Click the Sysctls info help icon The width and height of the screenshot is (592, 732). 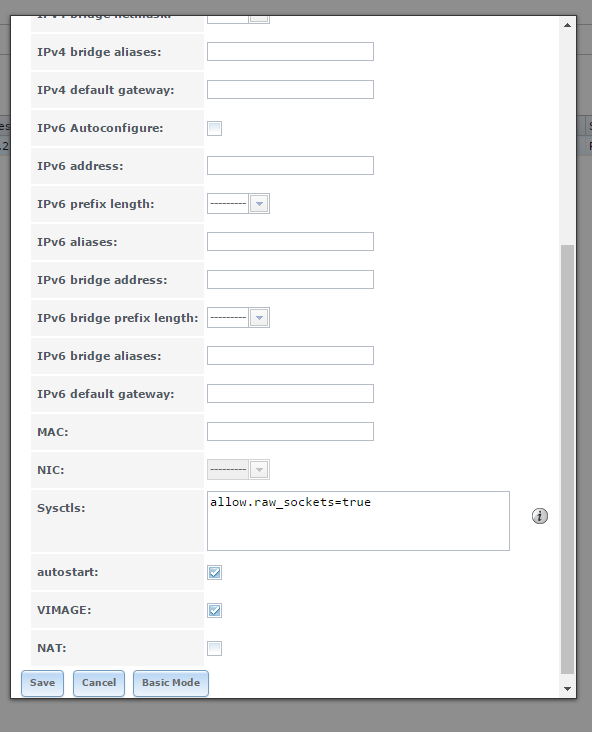(540, 516)
